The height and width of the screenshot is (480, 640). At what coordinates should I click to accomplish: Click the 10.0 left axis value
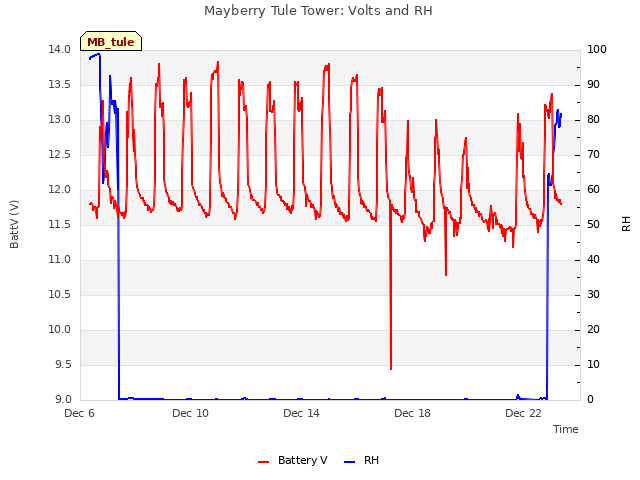click(x=60, y=330)
